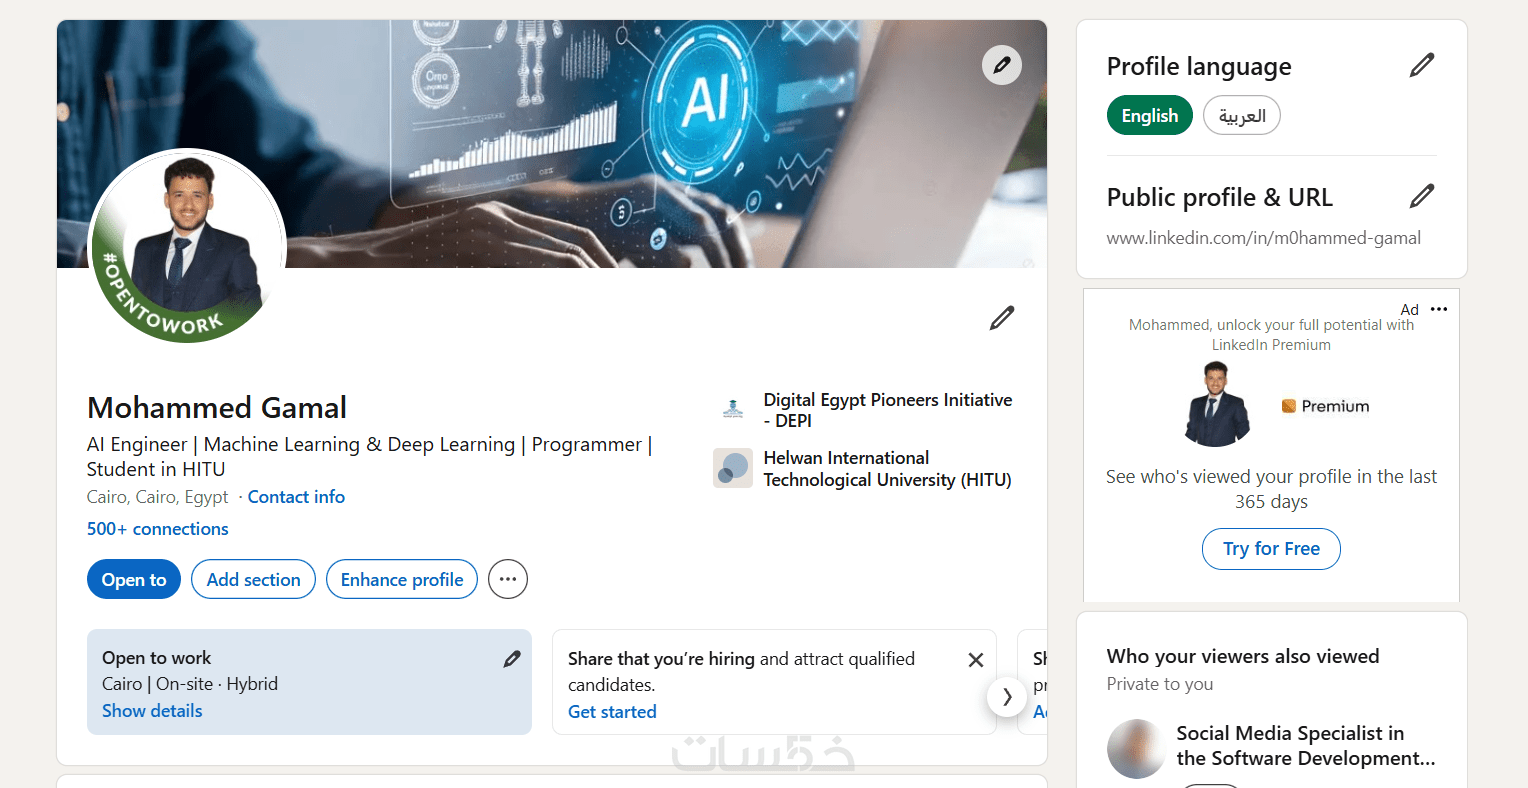Screen dimensions: 1528x788
Task: Click the Profile language heading
Action: (1199, 67)
